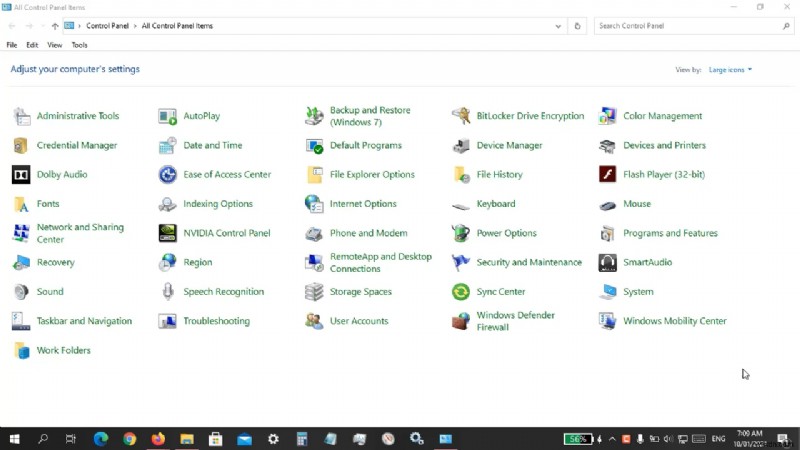Click the Windows Start button in taskbar
The image size is (800, 450).
click(14, 439)
